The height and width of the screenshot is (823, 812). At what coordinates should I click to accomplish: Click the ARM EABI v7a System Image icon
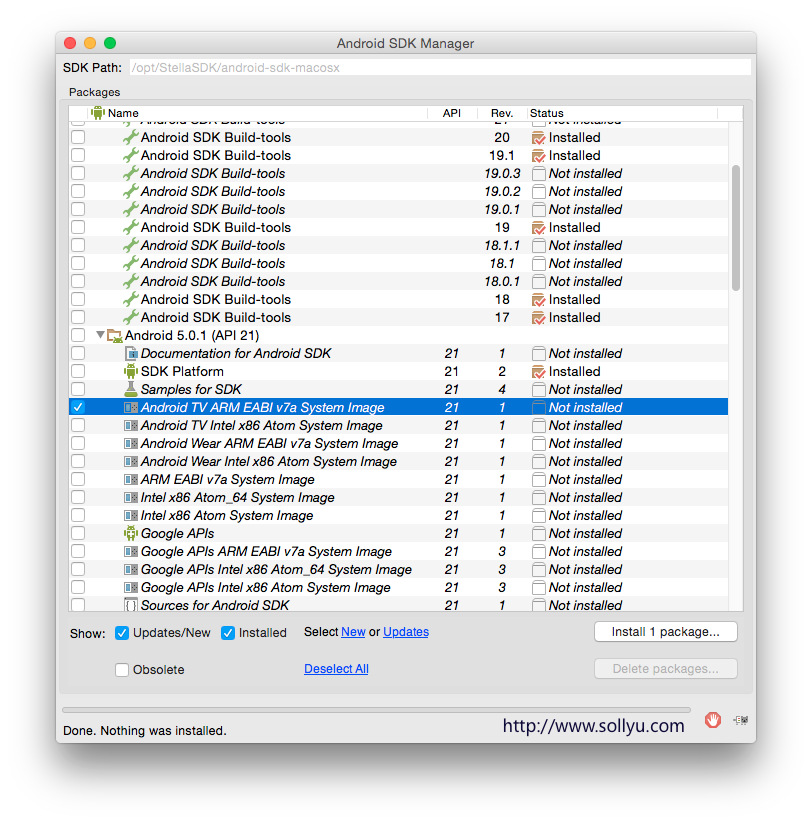131,479
